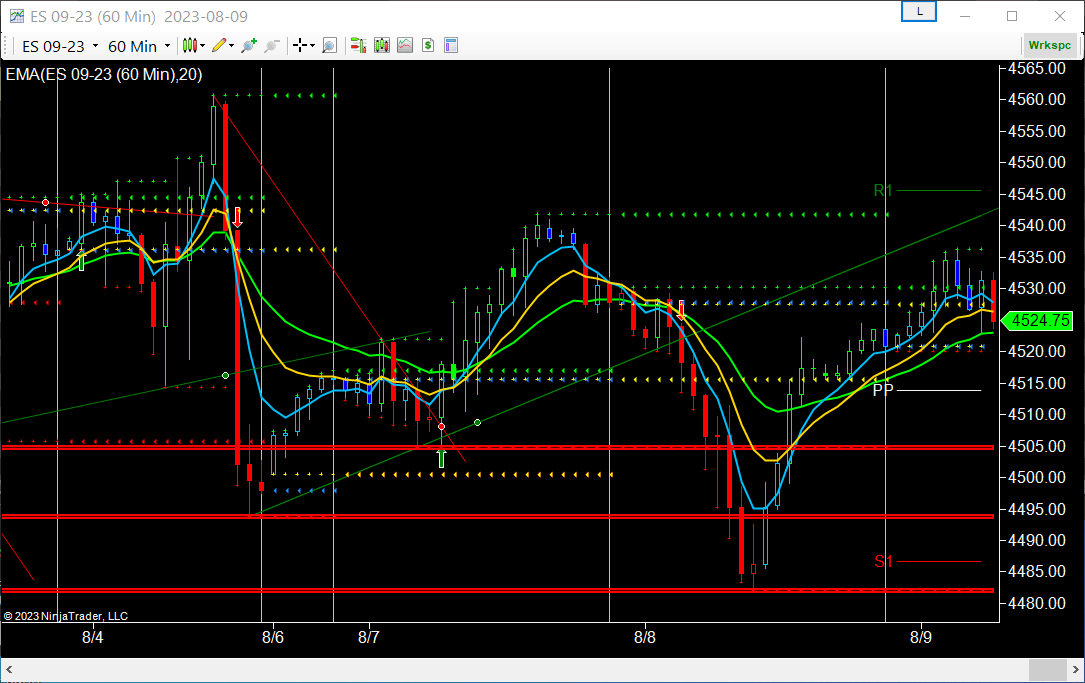Image resolution: width=1085 pixels, height=683 pixels.
Task: Open the candlestick chart style menu
Action: 193,46
